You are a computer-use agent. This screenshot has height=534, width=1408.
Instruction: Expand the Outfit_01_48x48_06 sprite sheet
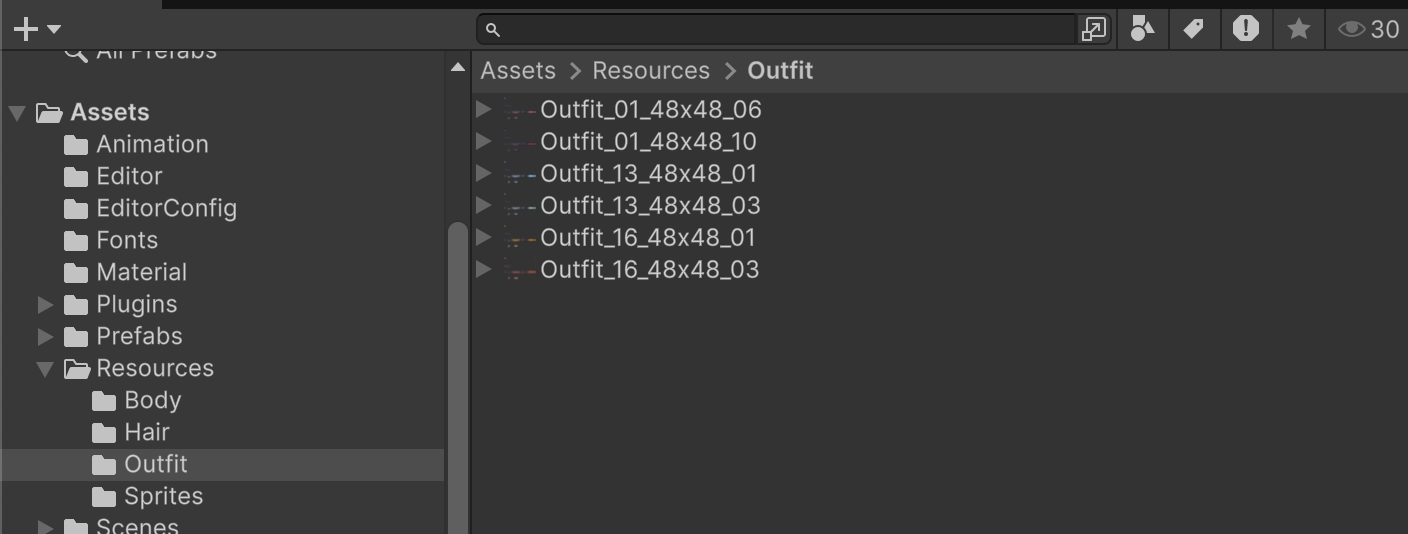(x=484, y=109)
